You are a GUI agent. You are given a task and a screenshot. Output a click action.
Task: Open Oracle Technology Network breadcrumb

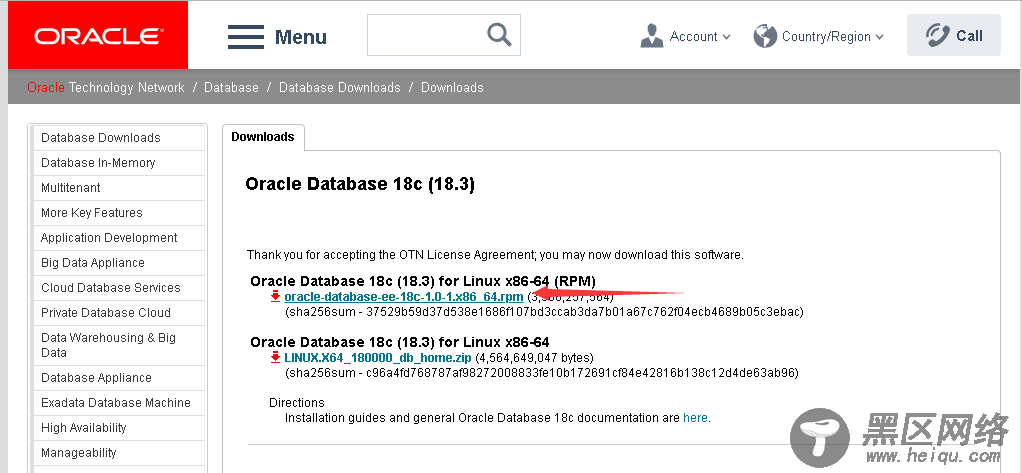pos(106,87)
